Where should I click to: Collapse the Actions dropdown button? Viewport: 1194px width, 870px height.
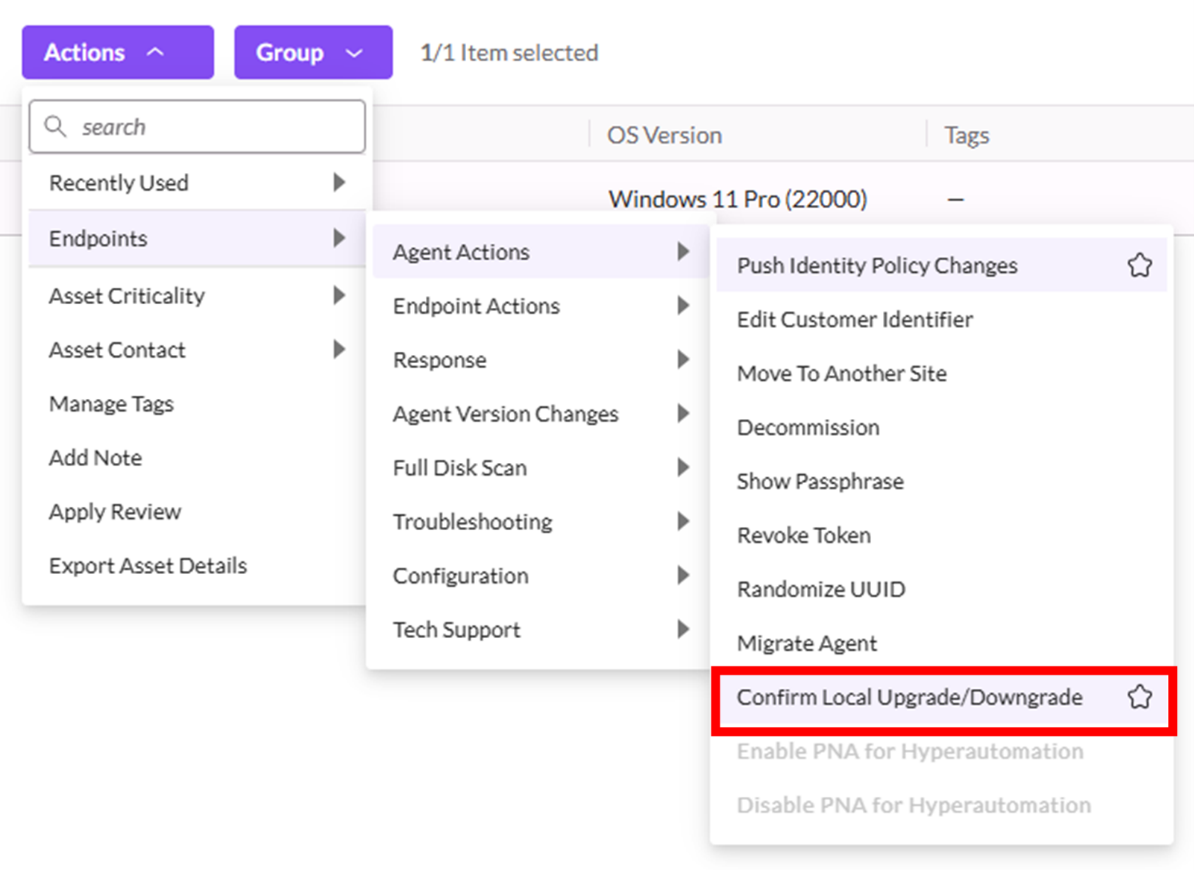(117, 52)
